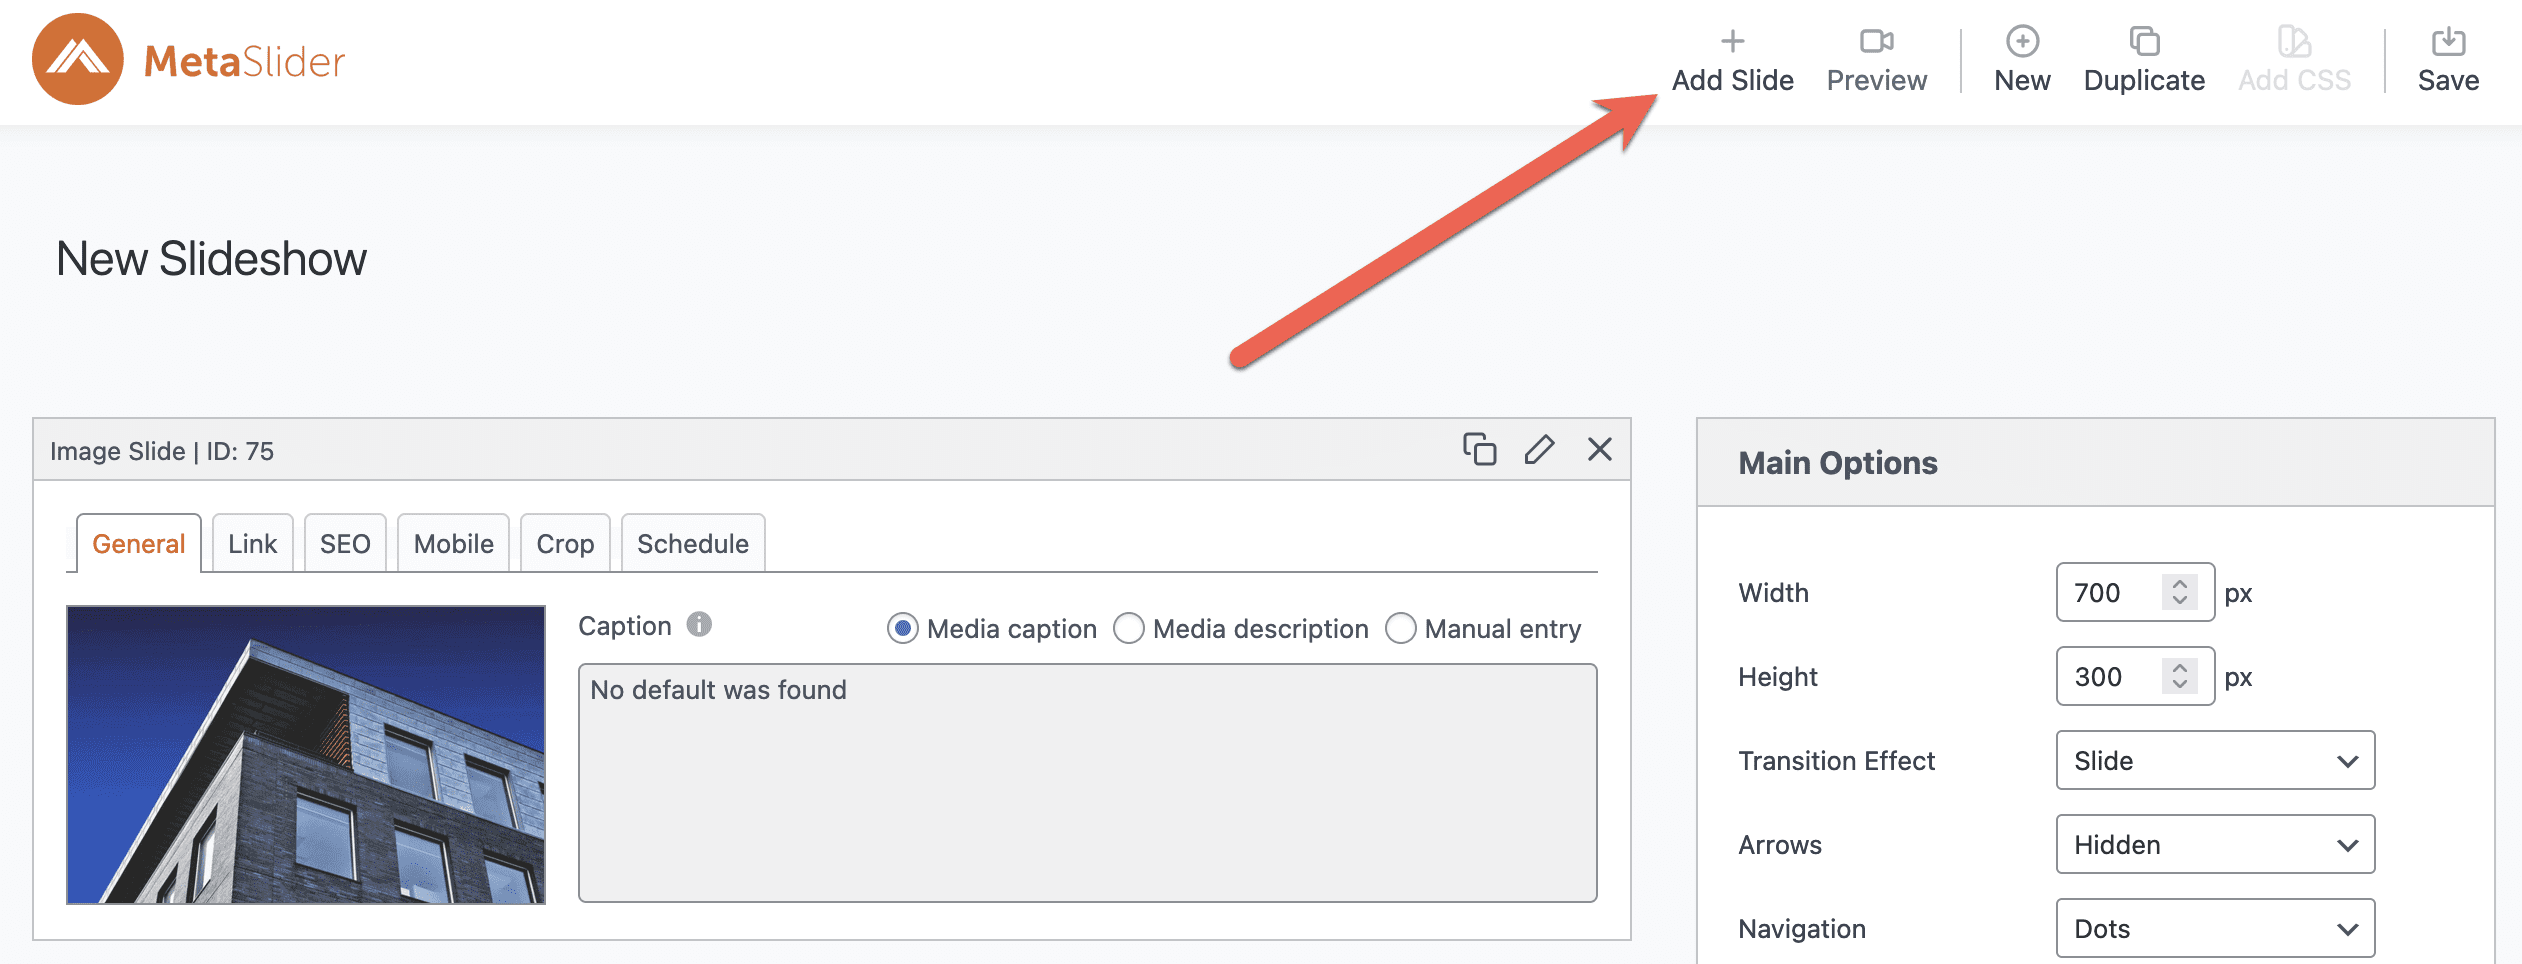
Task: Select the Media caption radio button
Action: [902, 629]
